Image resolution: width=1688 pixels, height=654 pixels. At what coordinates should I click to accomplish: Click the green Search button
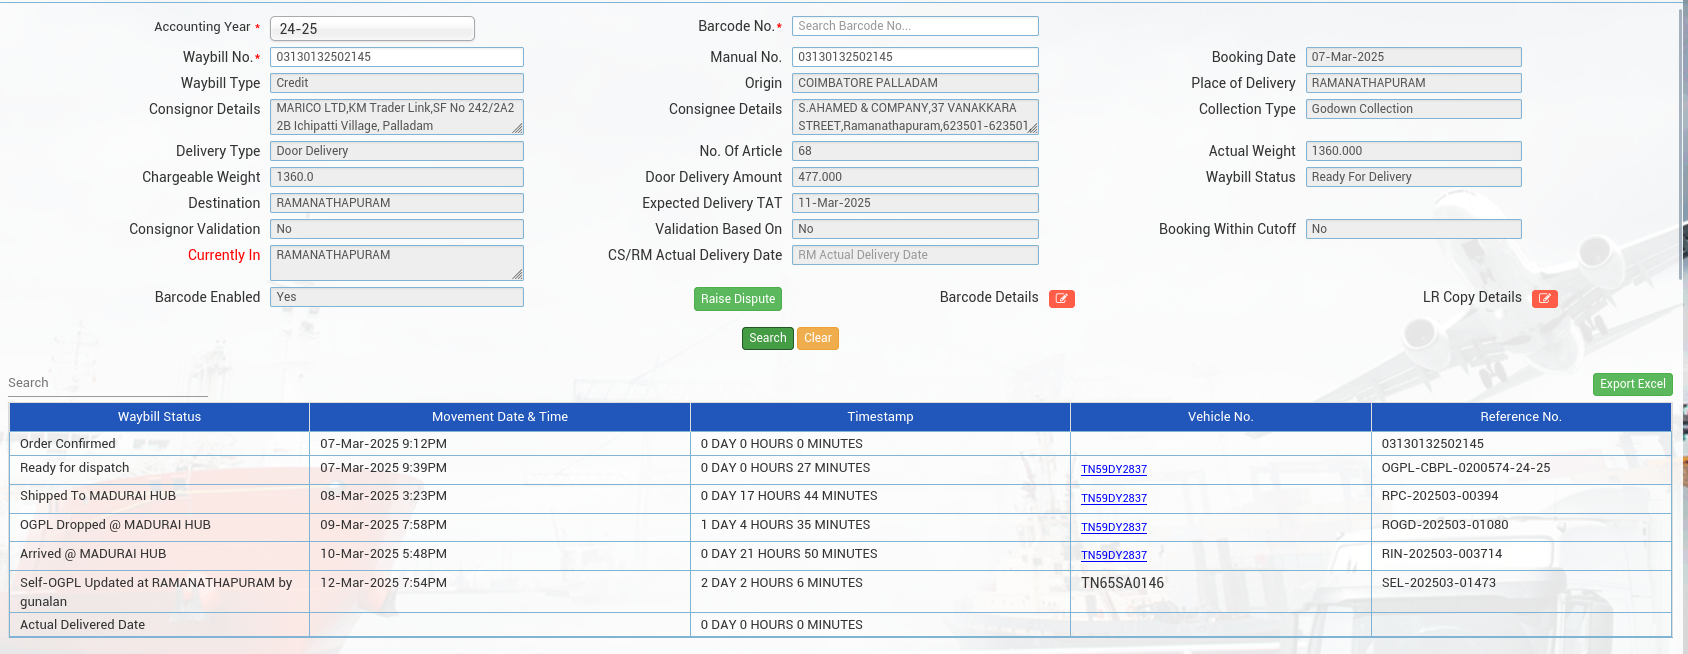(x=767, y=338)
